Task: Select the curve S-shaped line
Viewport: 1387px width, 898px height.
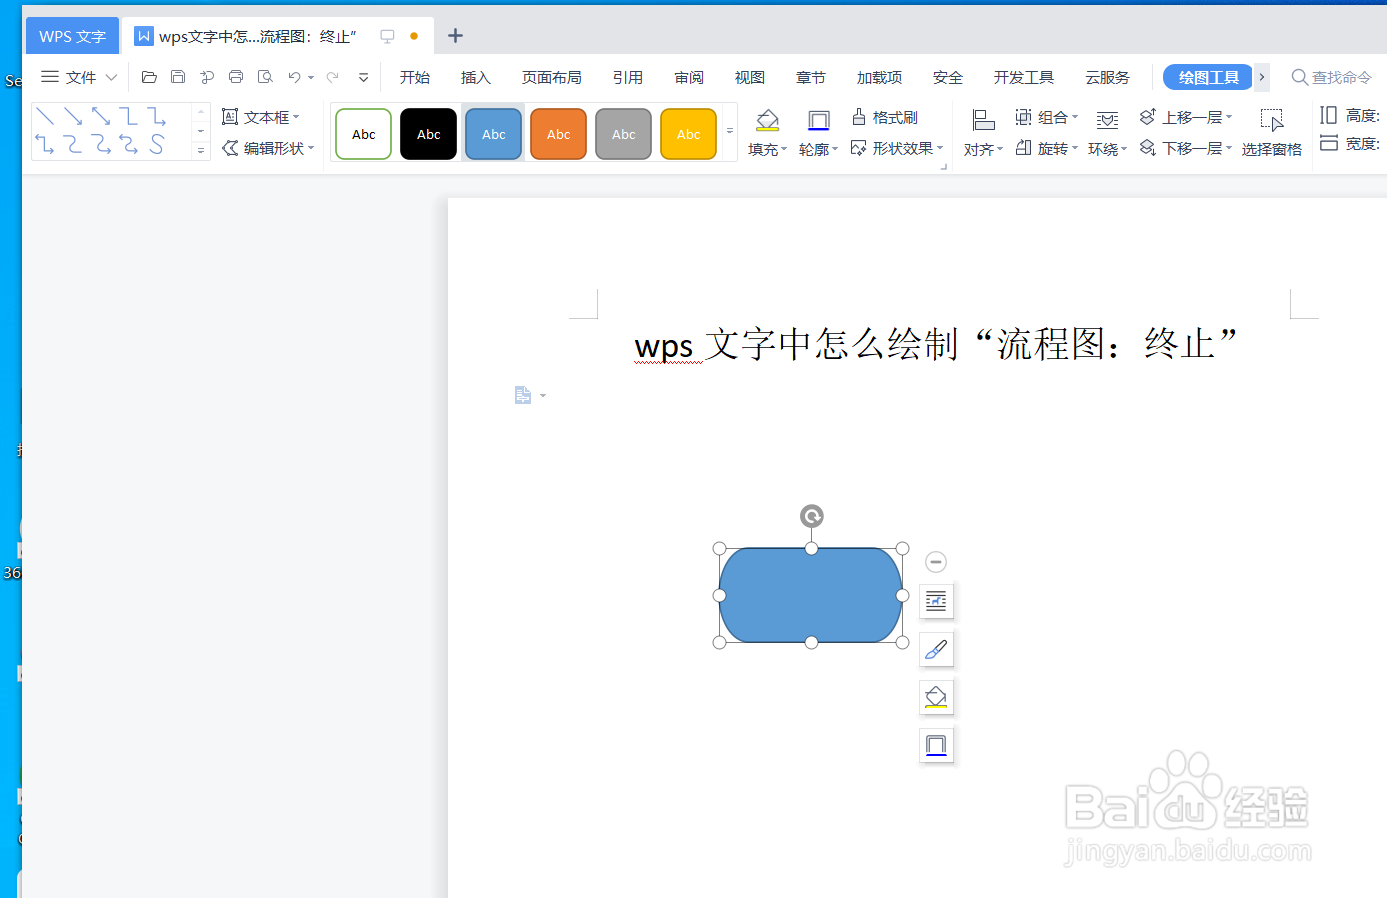Action: (x=157, y=145)
